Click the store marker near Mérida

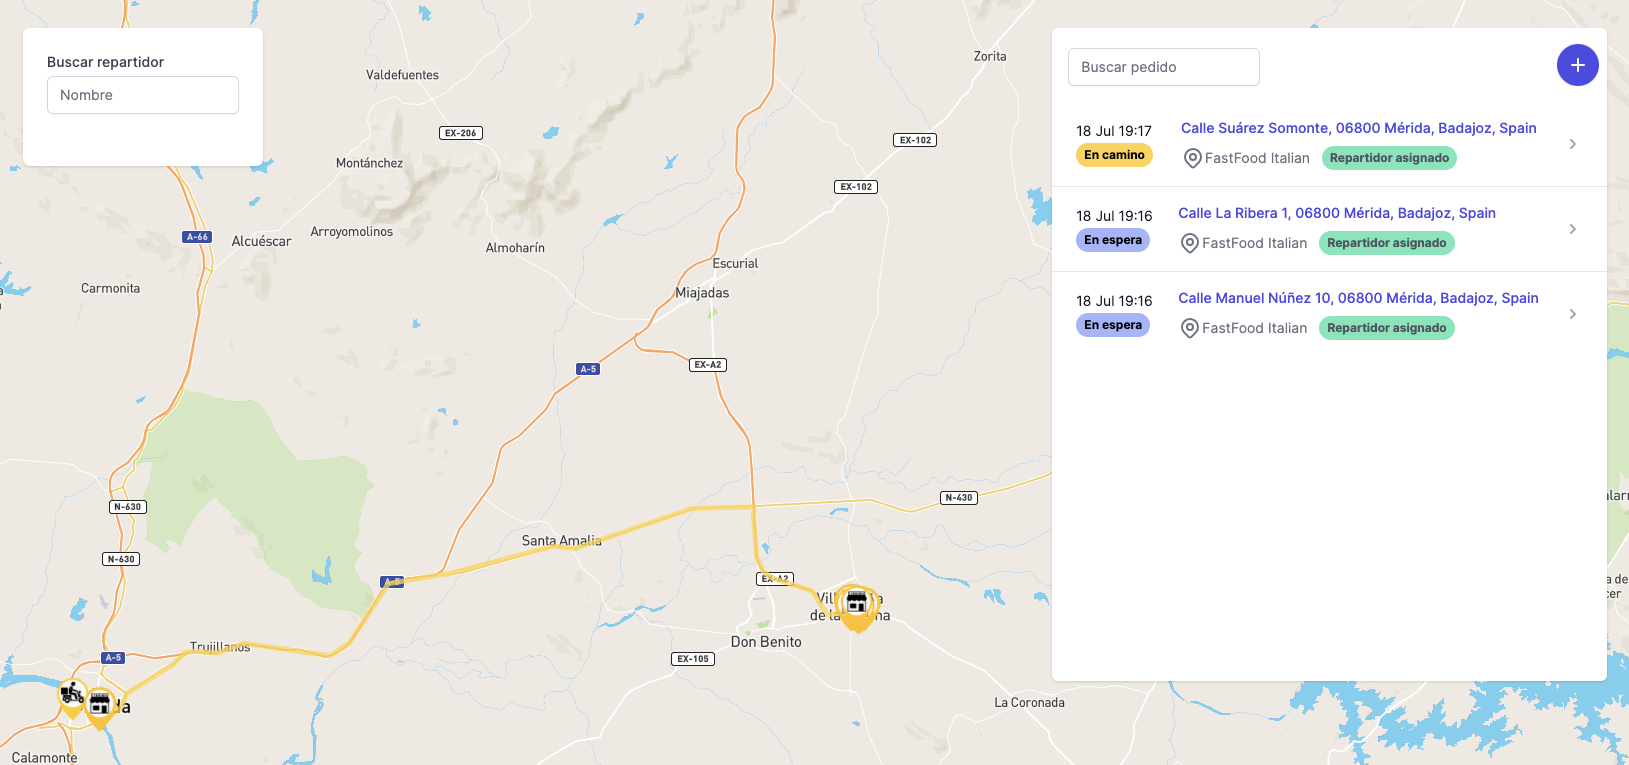(x=100, y=707)
